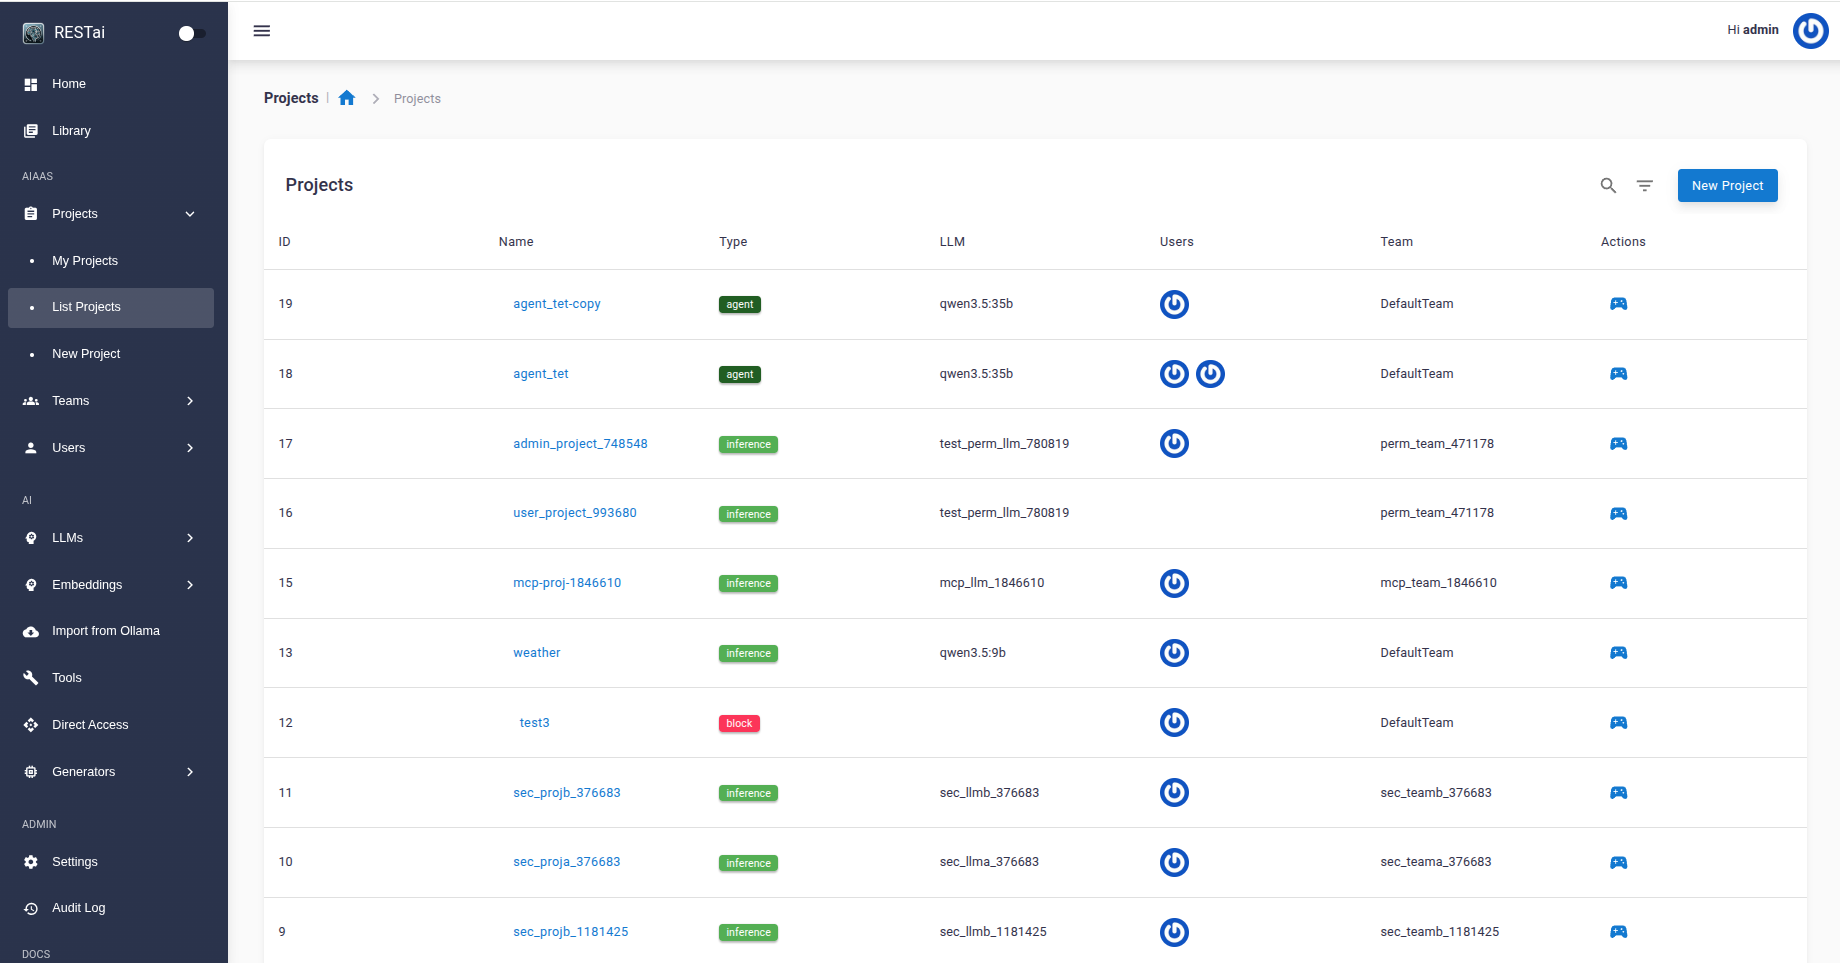Screen dimensions: 1840x963
Task: Click second user avatar in agent_tet row
Action: pos(1210,374)
